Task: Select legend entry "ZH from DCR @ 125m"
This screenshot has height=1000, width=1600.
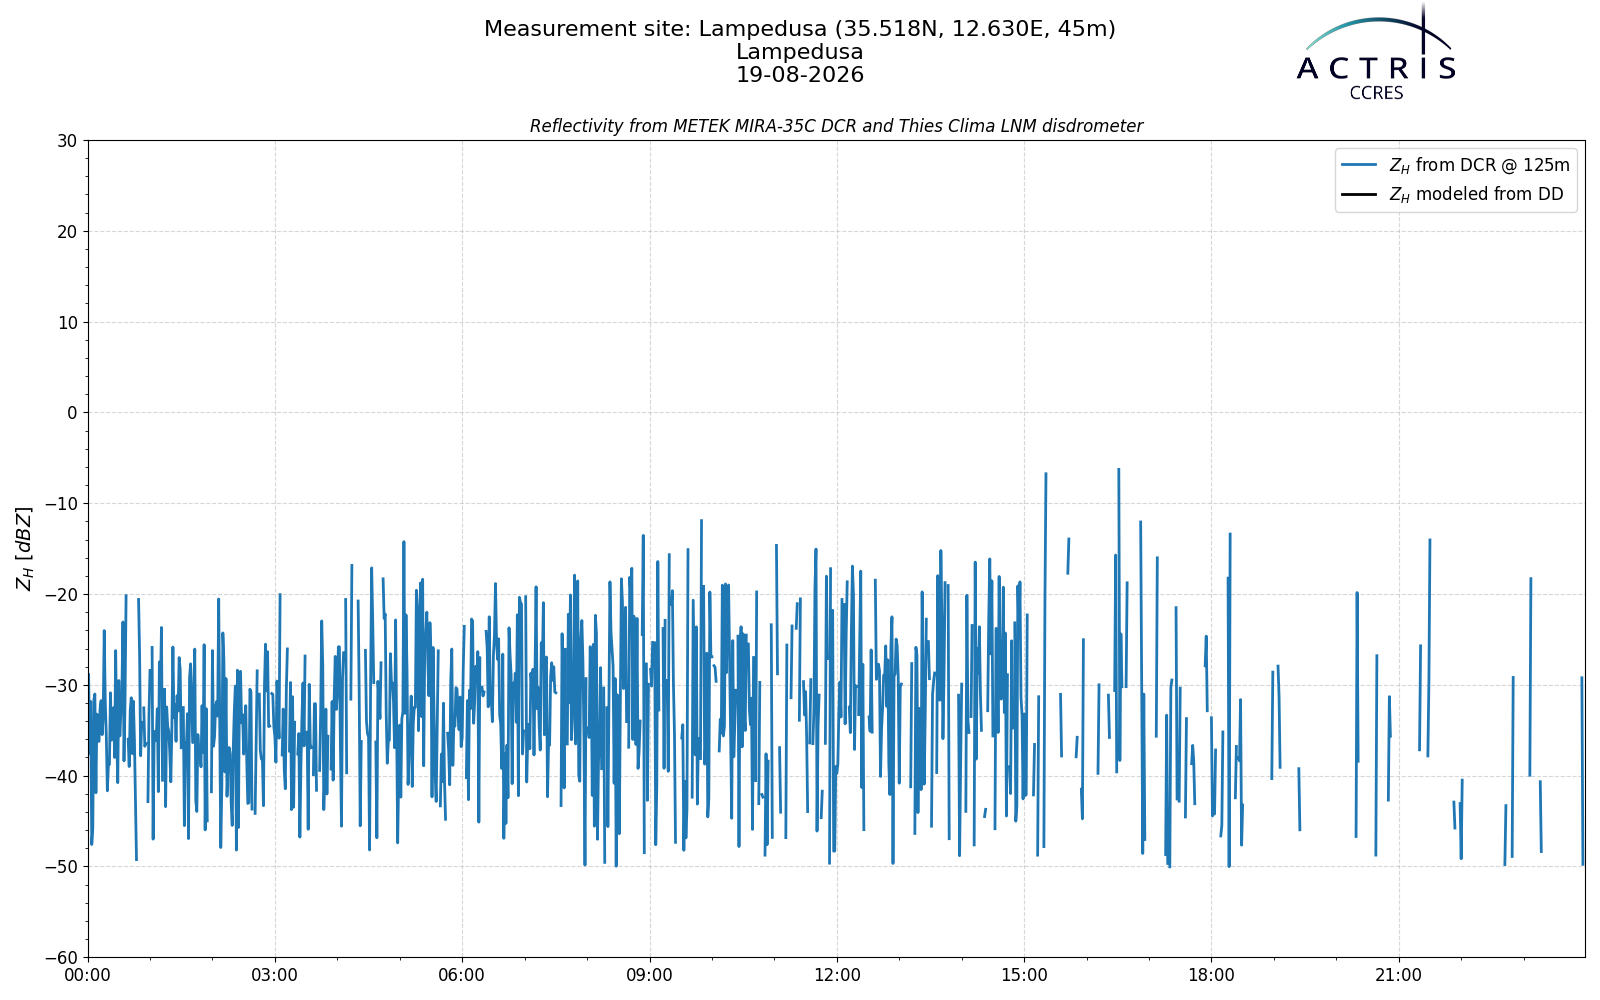Action: pyautogui.click(x=1479, y=165)
